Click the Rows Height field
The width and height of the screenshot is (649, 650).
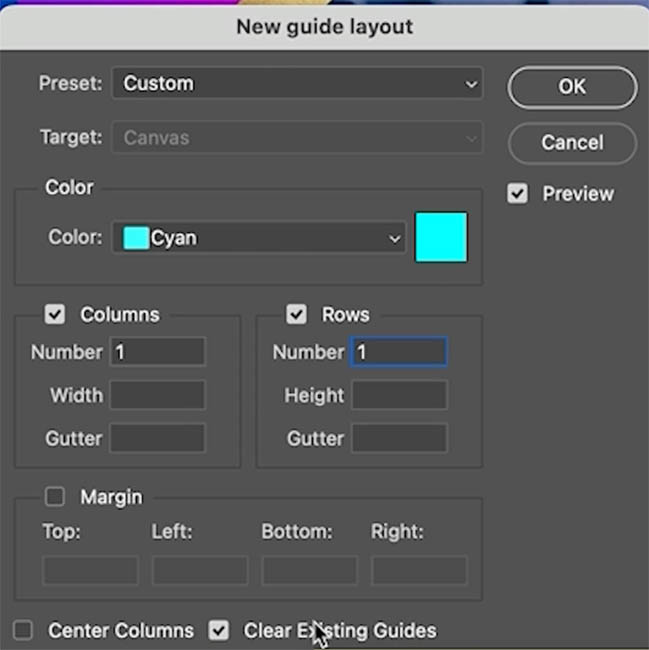point(400,395)
